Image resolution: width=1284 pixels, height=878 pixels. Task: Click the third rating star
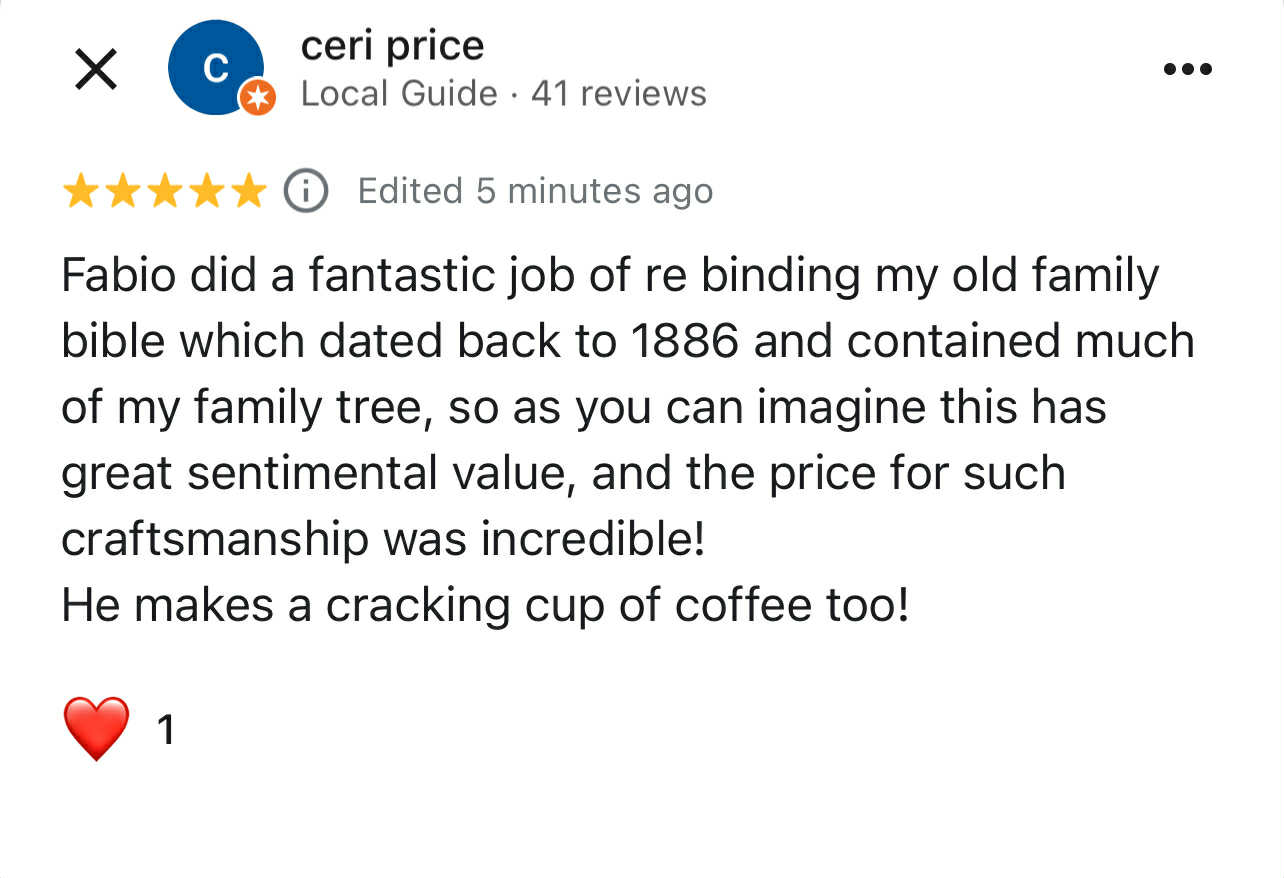164,190
